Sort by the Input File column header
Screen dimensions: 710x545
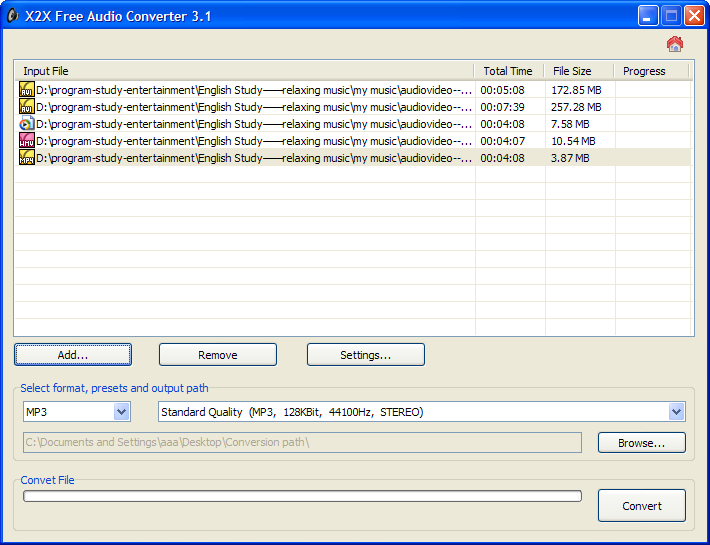coord(244,71)
